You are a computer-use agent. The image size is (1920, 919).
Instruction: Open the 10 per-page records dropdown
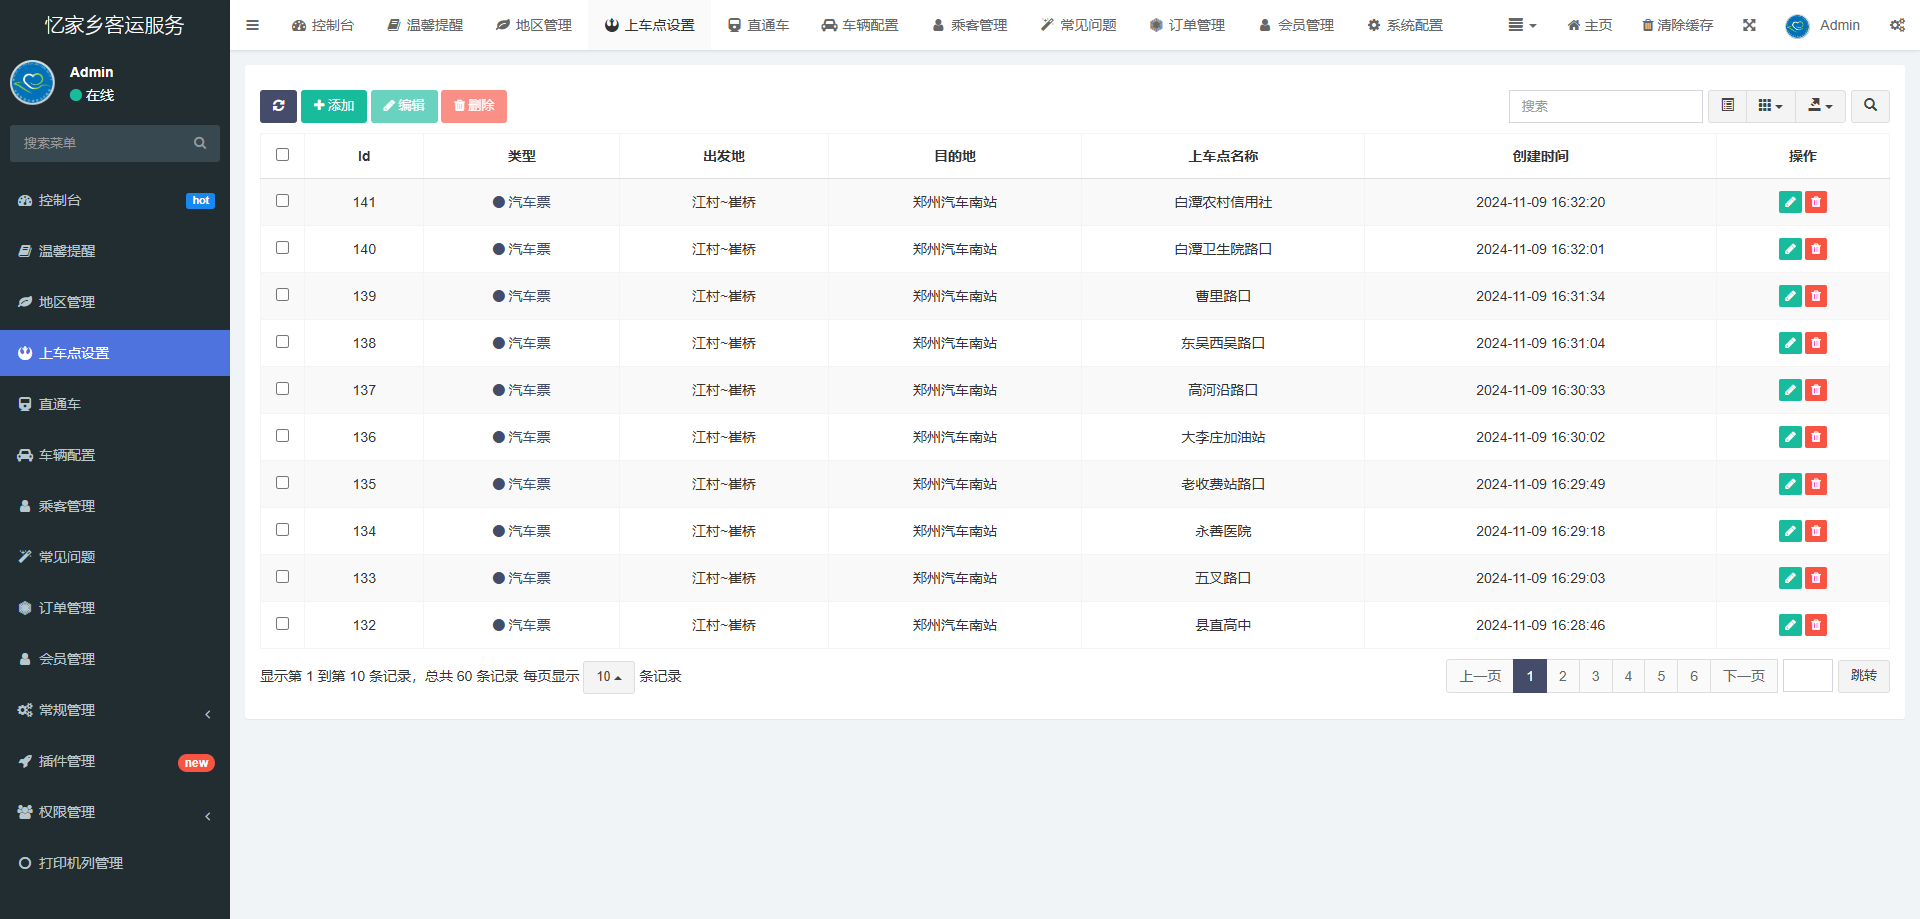[x=608, y=677]
